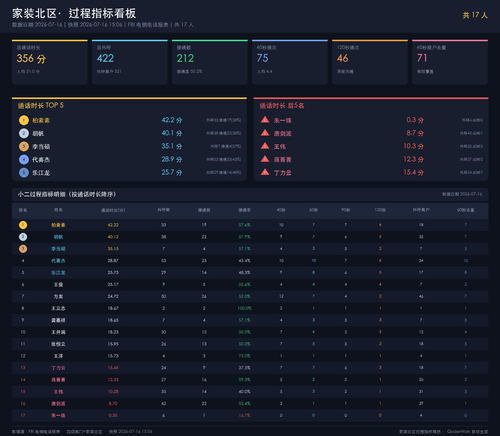Click the 18.67 cell in table row 8
This screenshot has width=500, height=436.
tap(113, 308)
